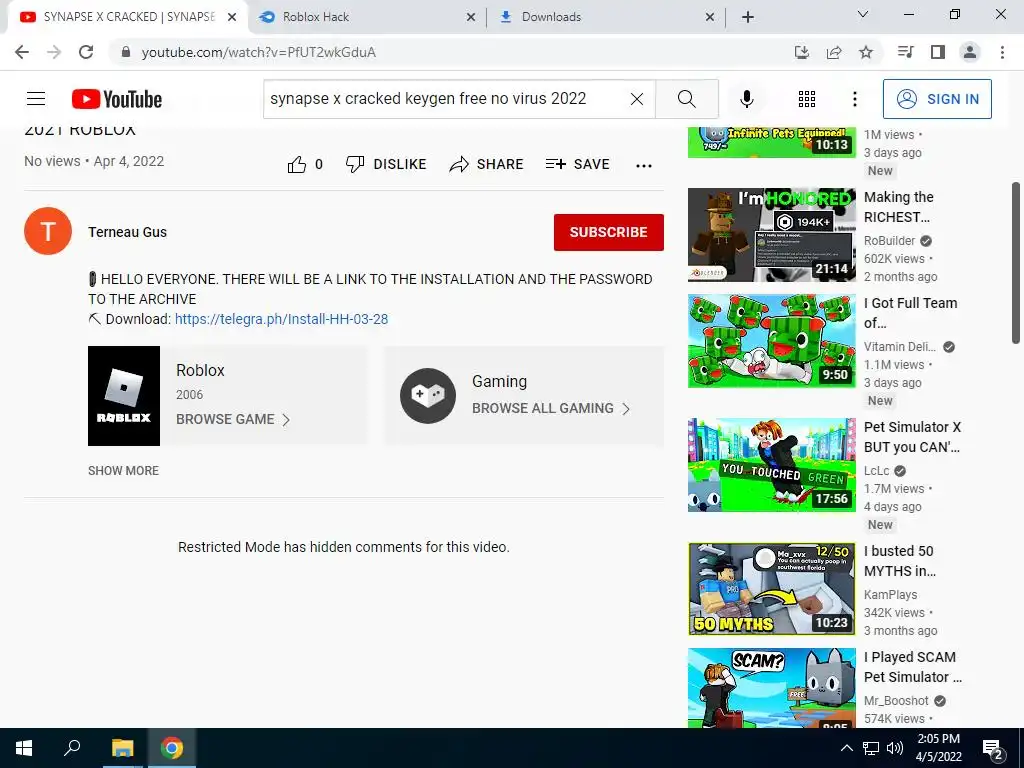Image resolution: width=1024 pixels, height=768 pixels.
Task: Expand description with SHOW MORE
Action: pos(123,471)
